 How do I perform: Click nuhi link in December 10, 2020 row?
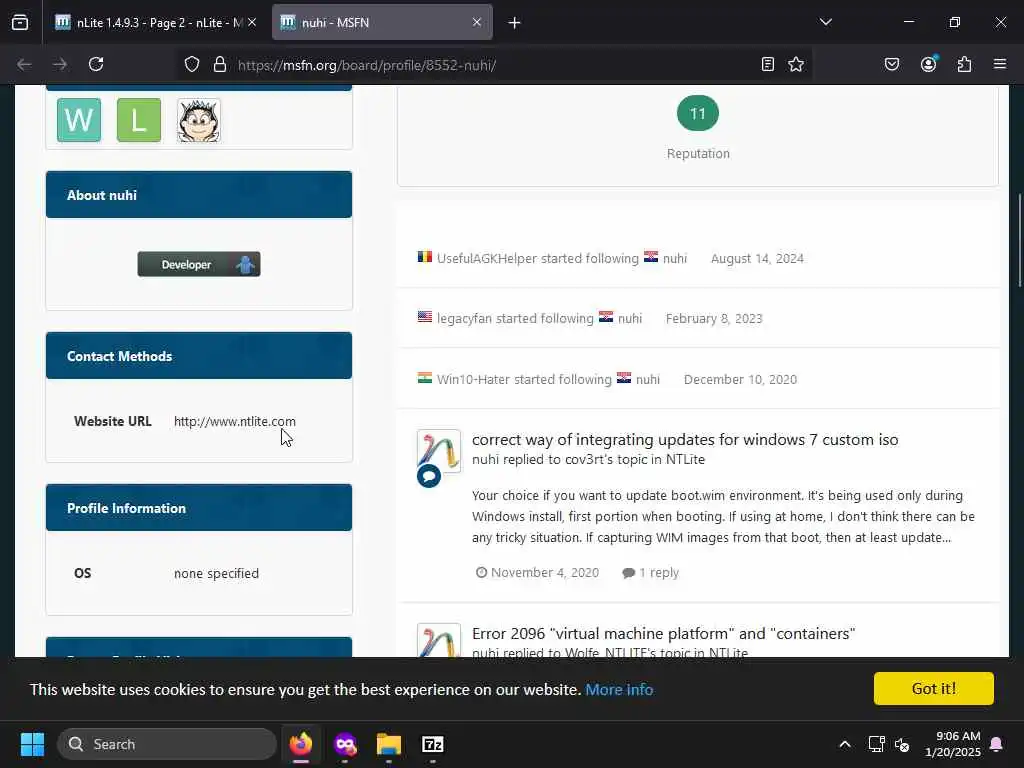point(648,379)
